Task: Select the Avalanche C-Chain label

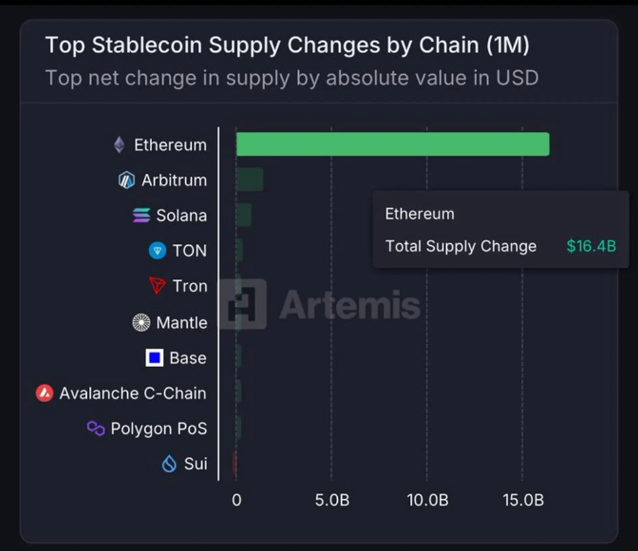Action: click(132, 393)
